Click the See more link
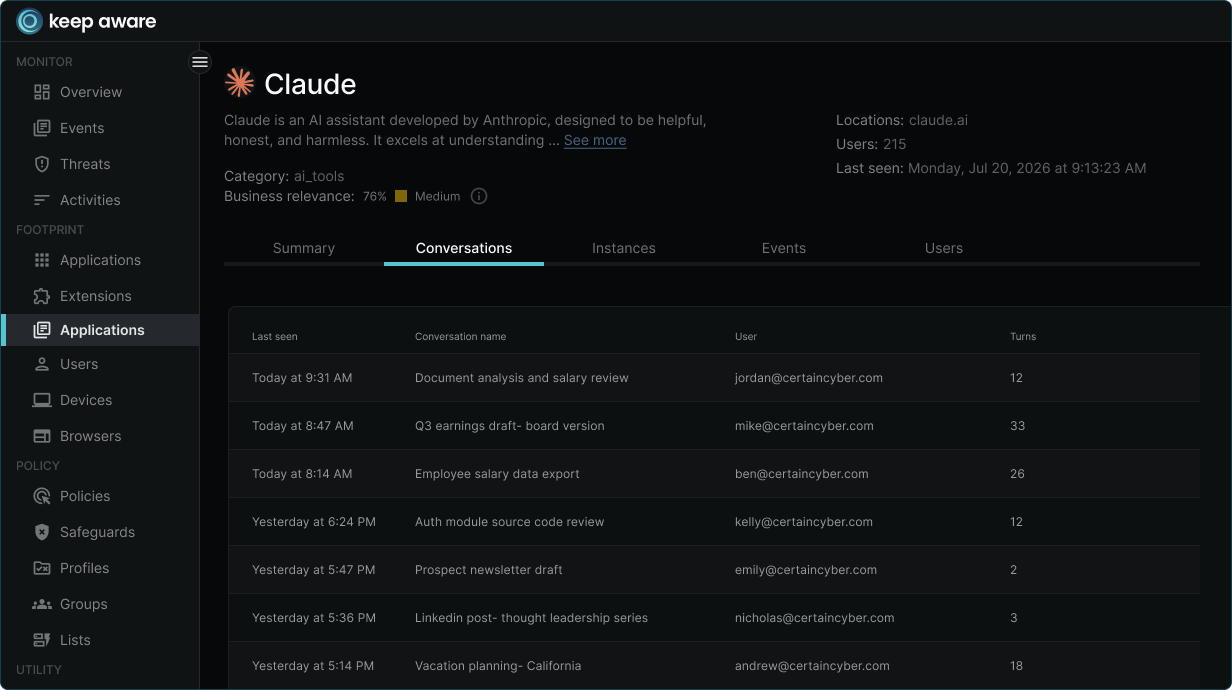This screenshot has height=690, width=1232. click(595, 140)
